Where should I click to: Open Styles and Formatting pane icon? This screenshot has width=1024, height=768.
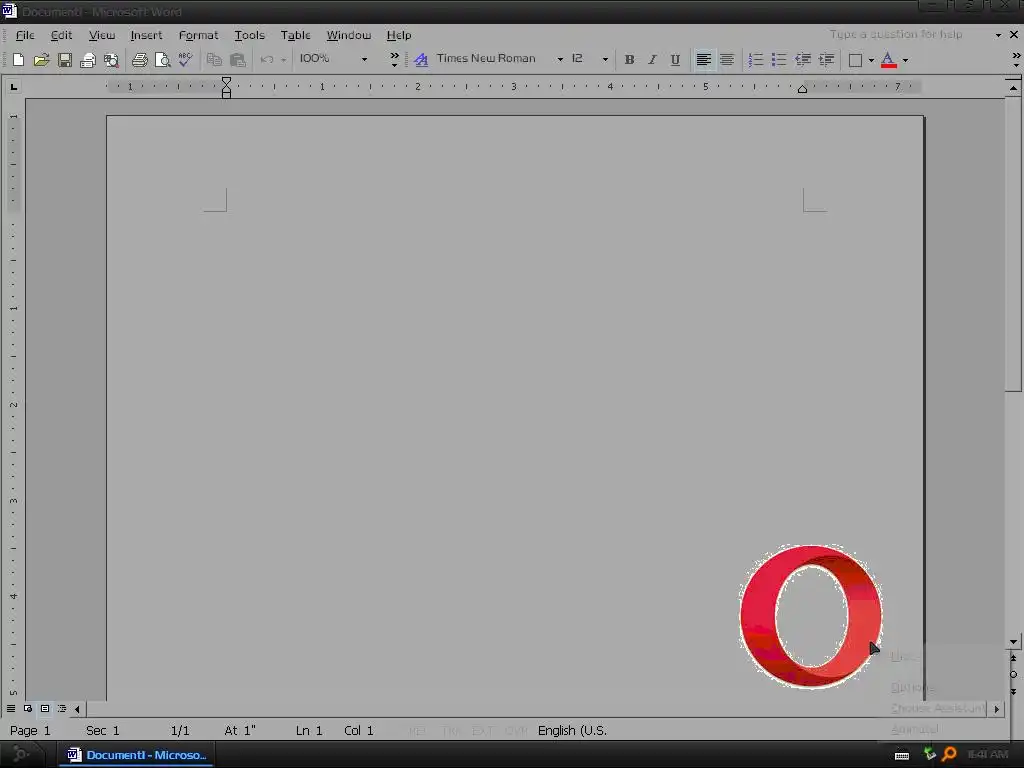[421, 59]
